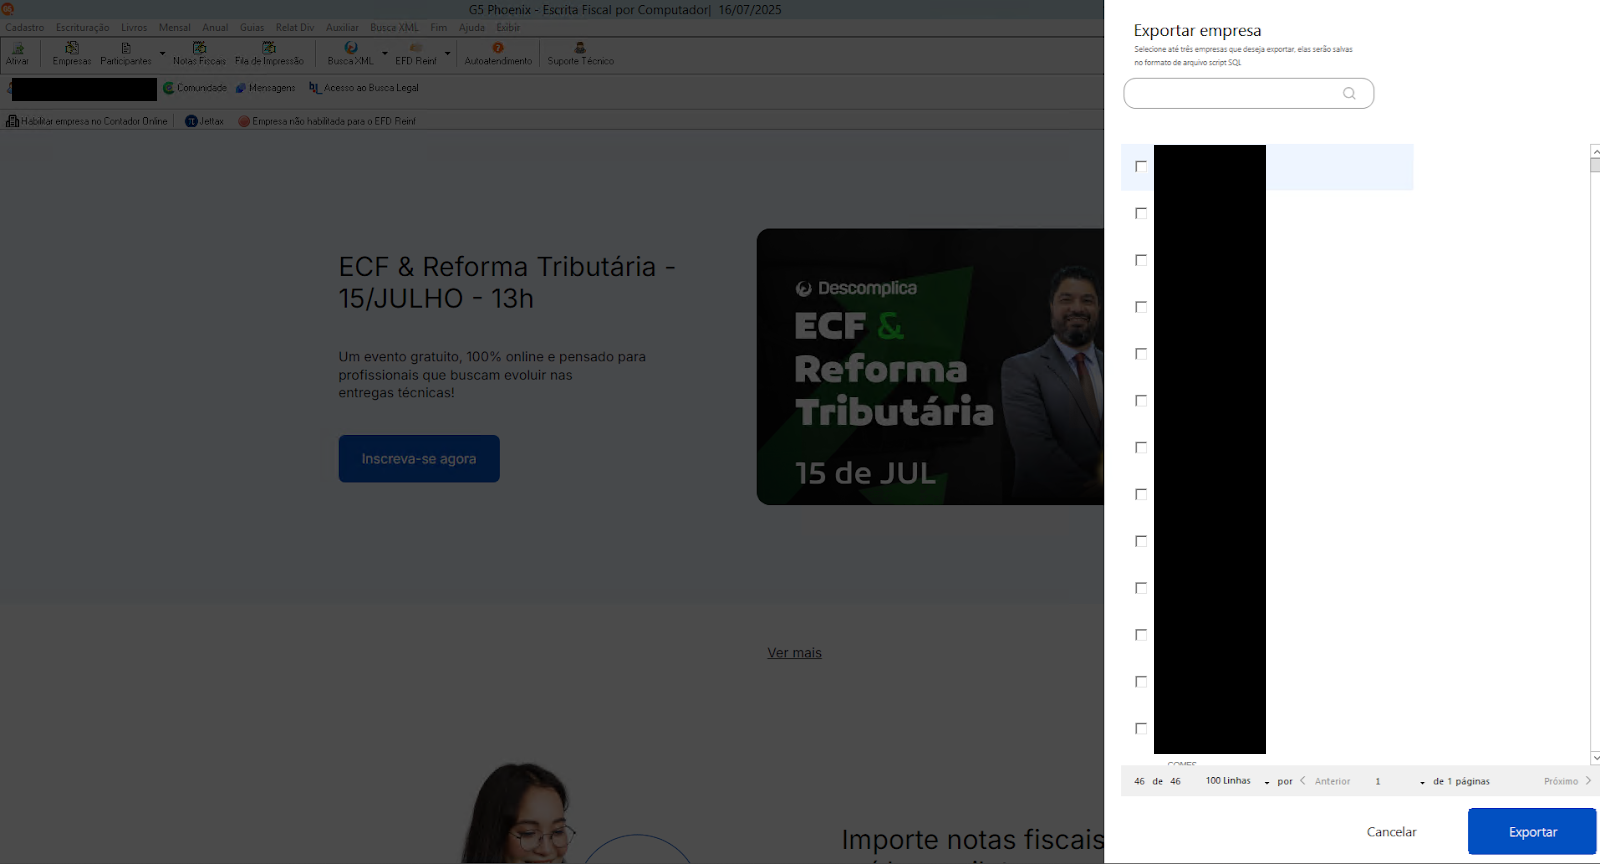Click the Inscreva-se agora button

click(419, 459)
